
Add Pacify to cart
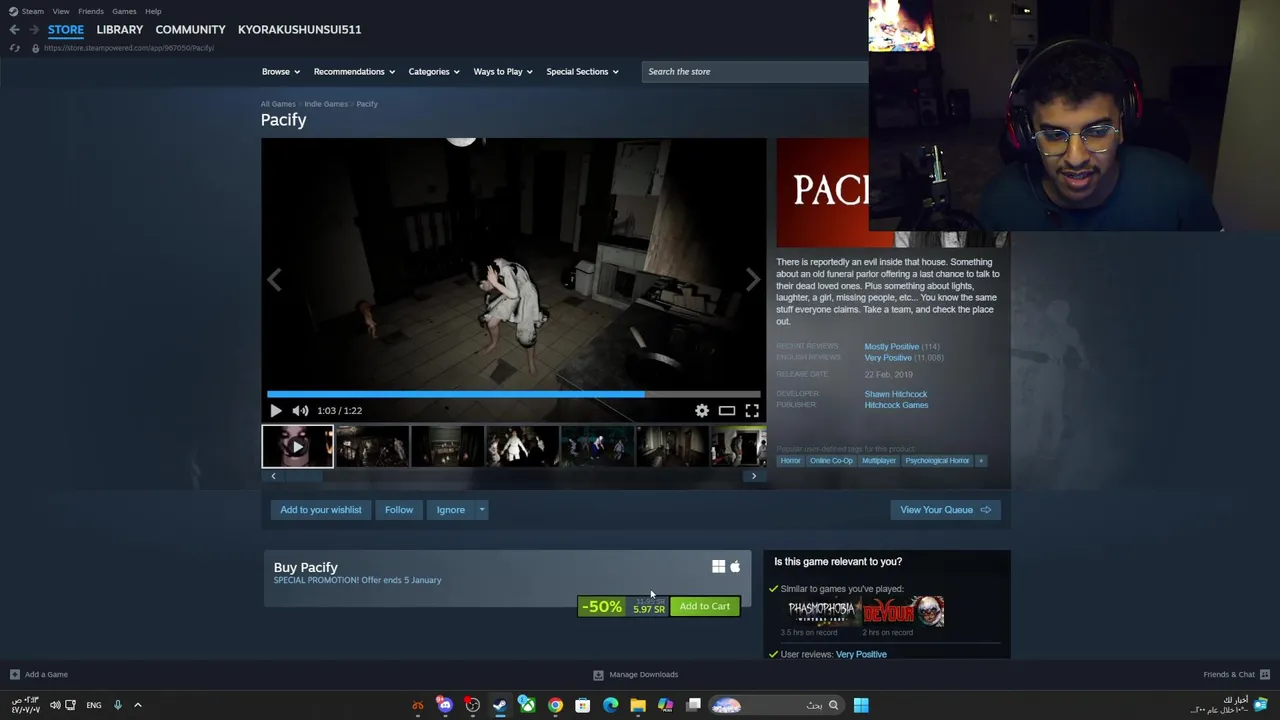point(705,606)
